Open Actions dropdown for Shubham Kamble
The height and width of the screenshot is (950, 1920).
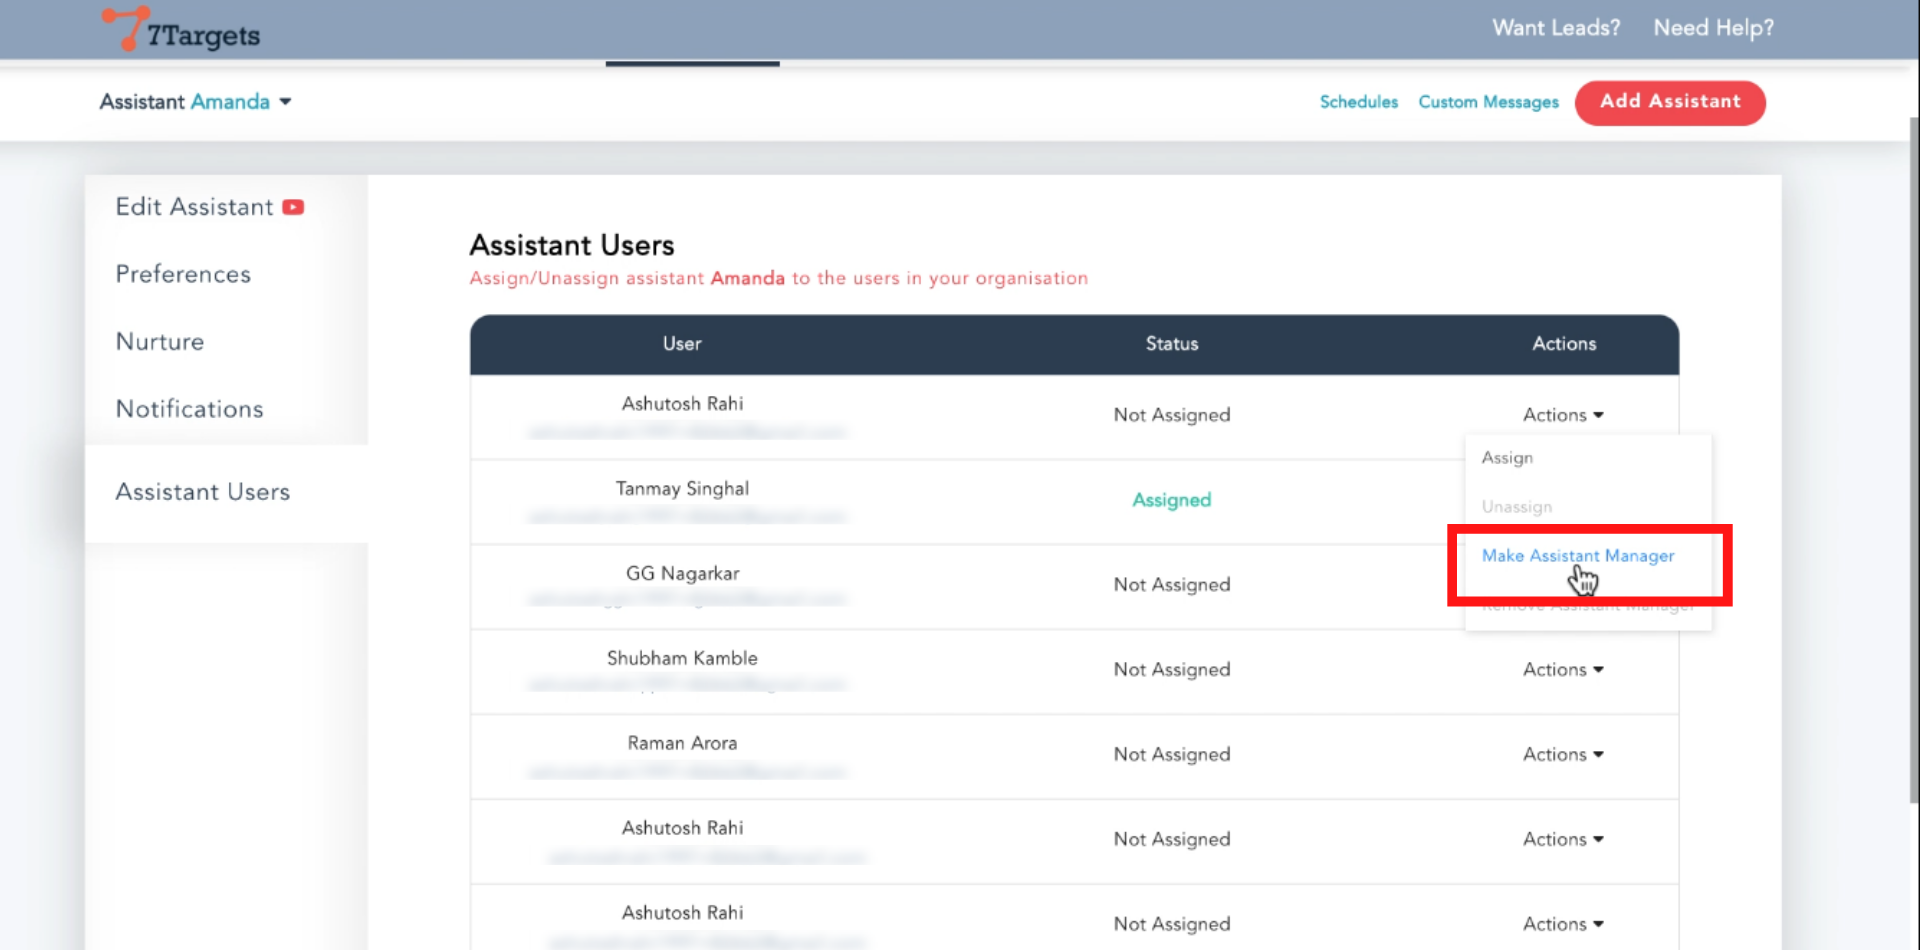(1562, 670)
